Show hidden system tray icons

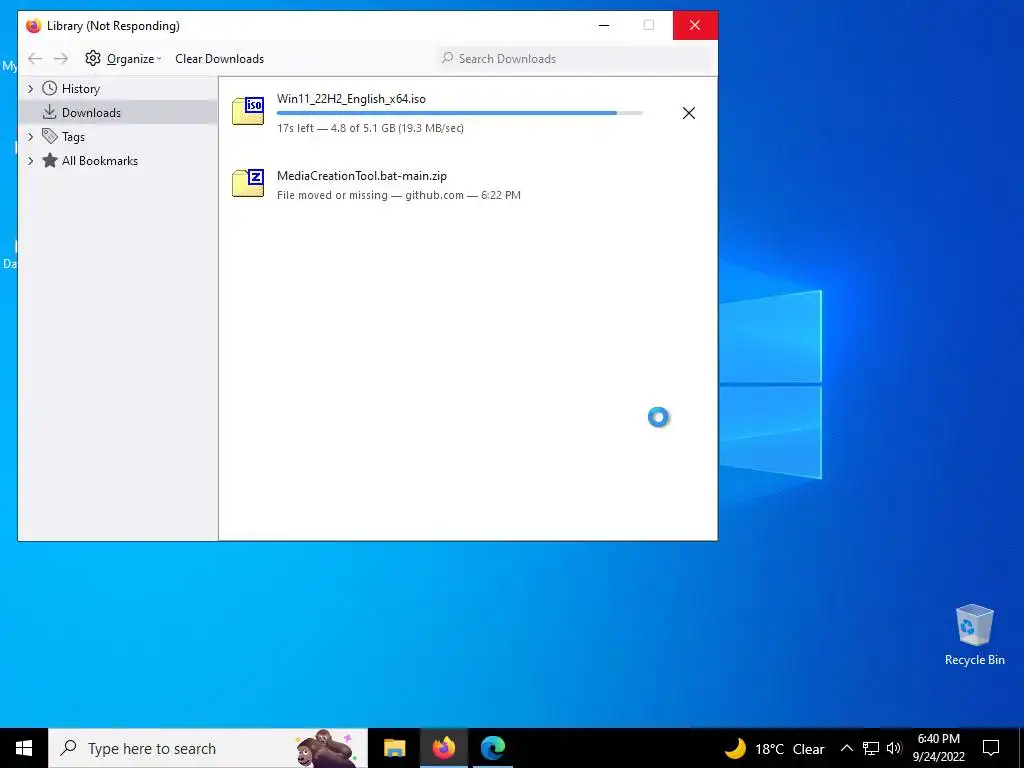pos(846,748)
